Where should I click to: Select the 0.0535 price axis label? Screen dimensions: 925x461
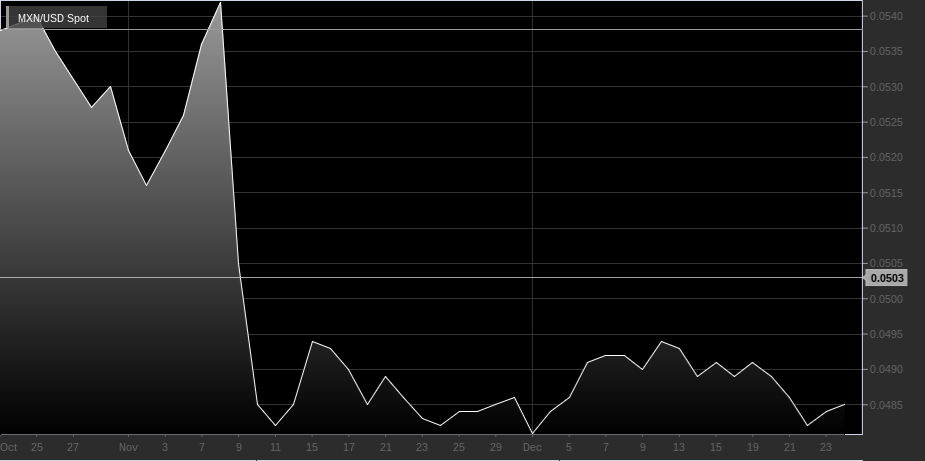point(887,52)
